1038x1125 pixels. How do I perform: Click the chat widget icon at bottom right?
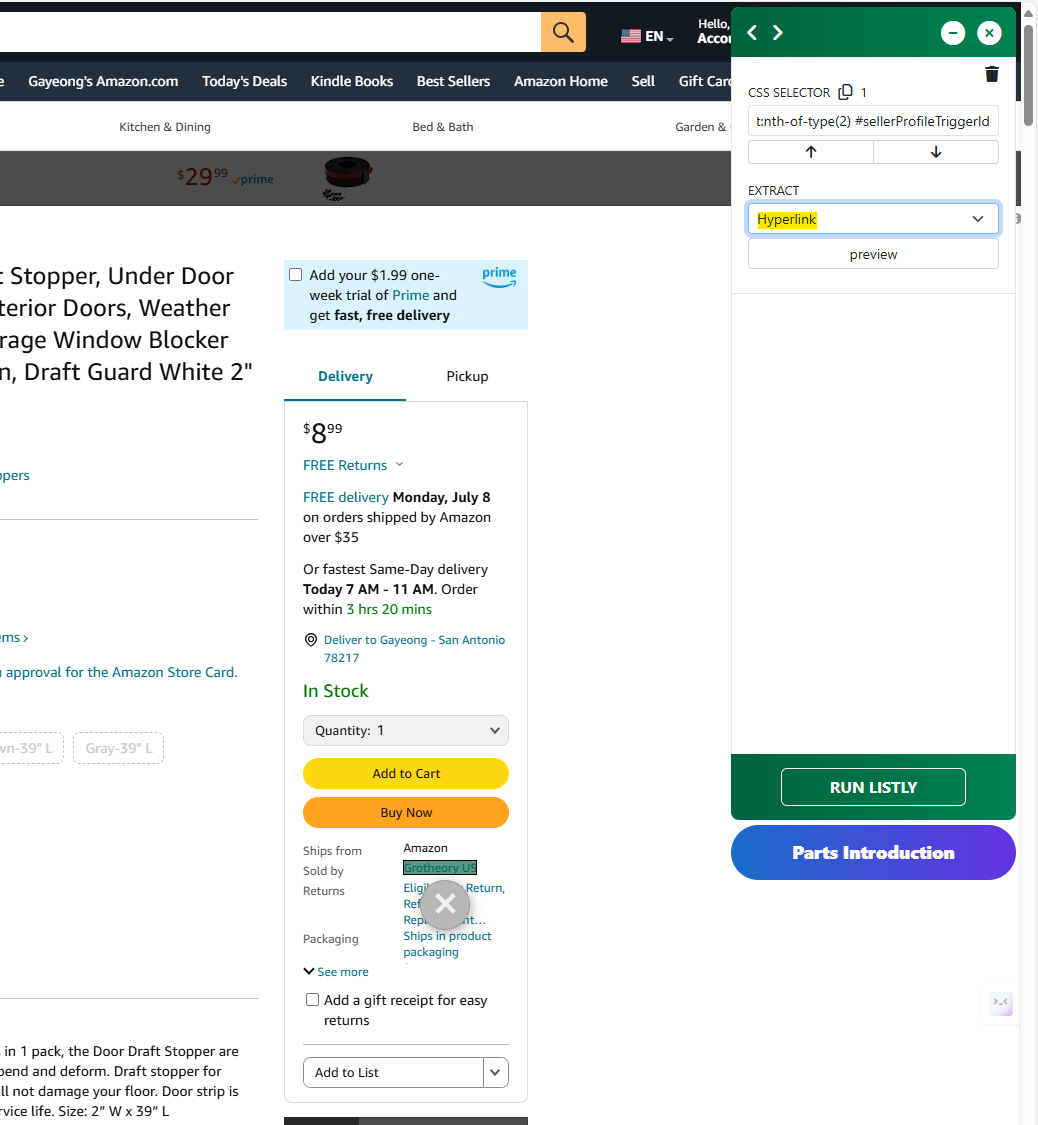1001,1002
